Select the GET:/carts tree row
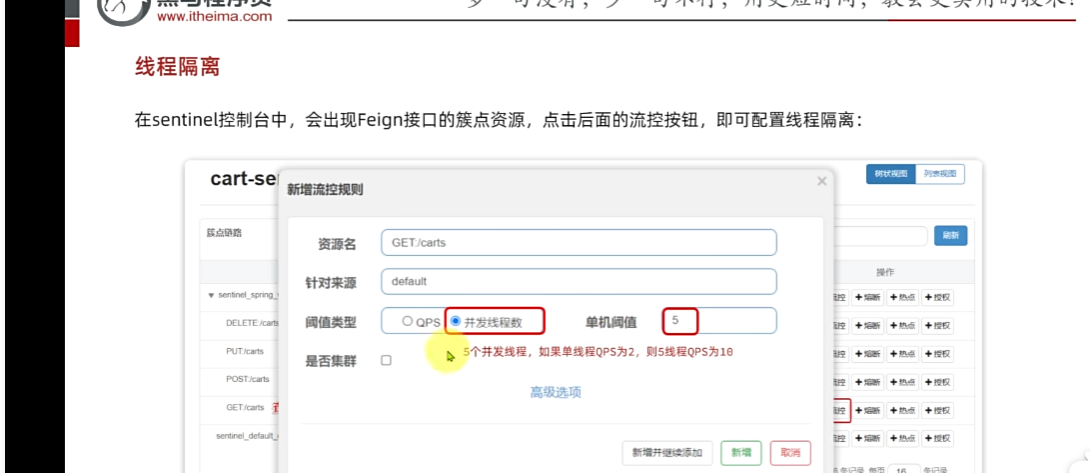This screenshot has height=473, width=1090. click(245, 408)
